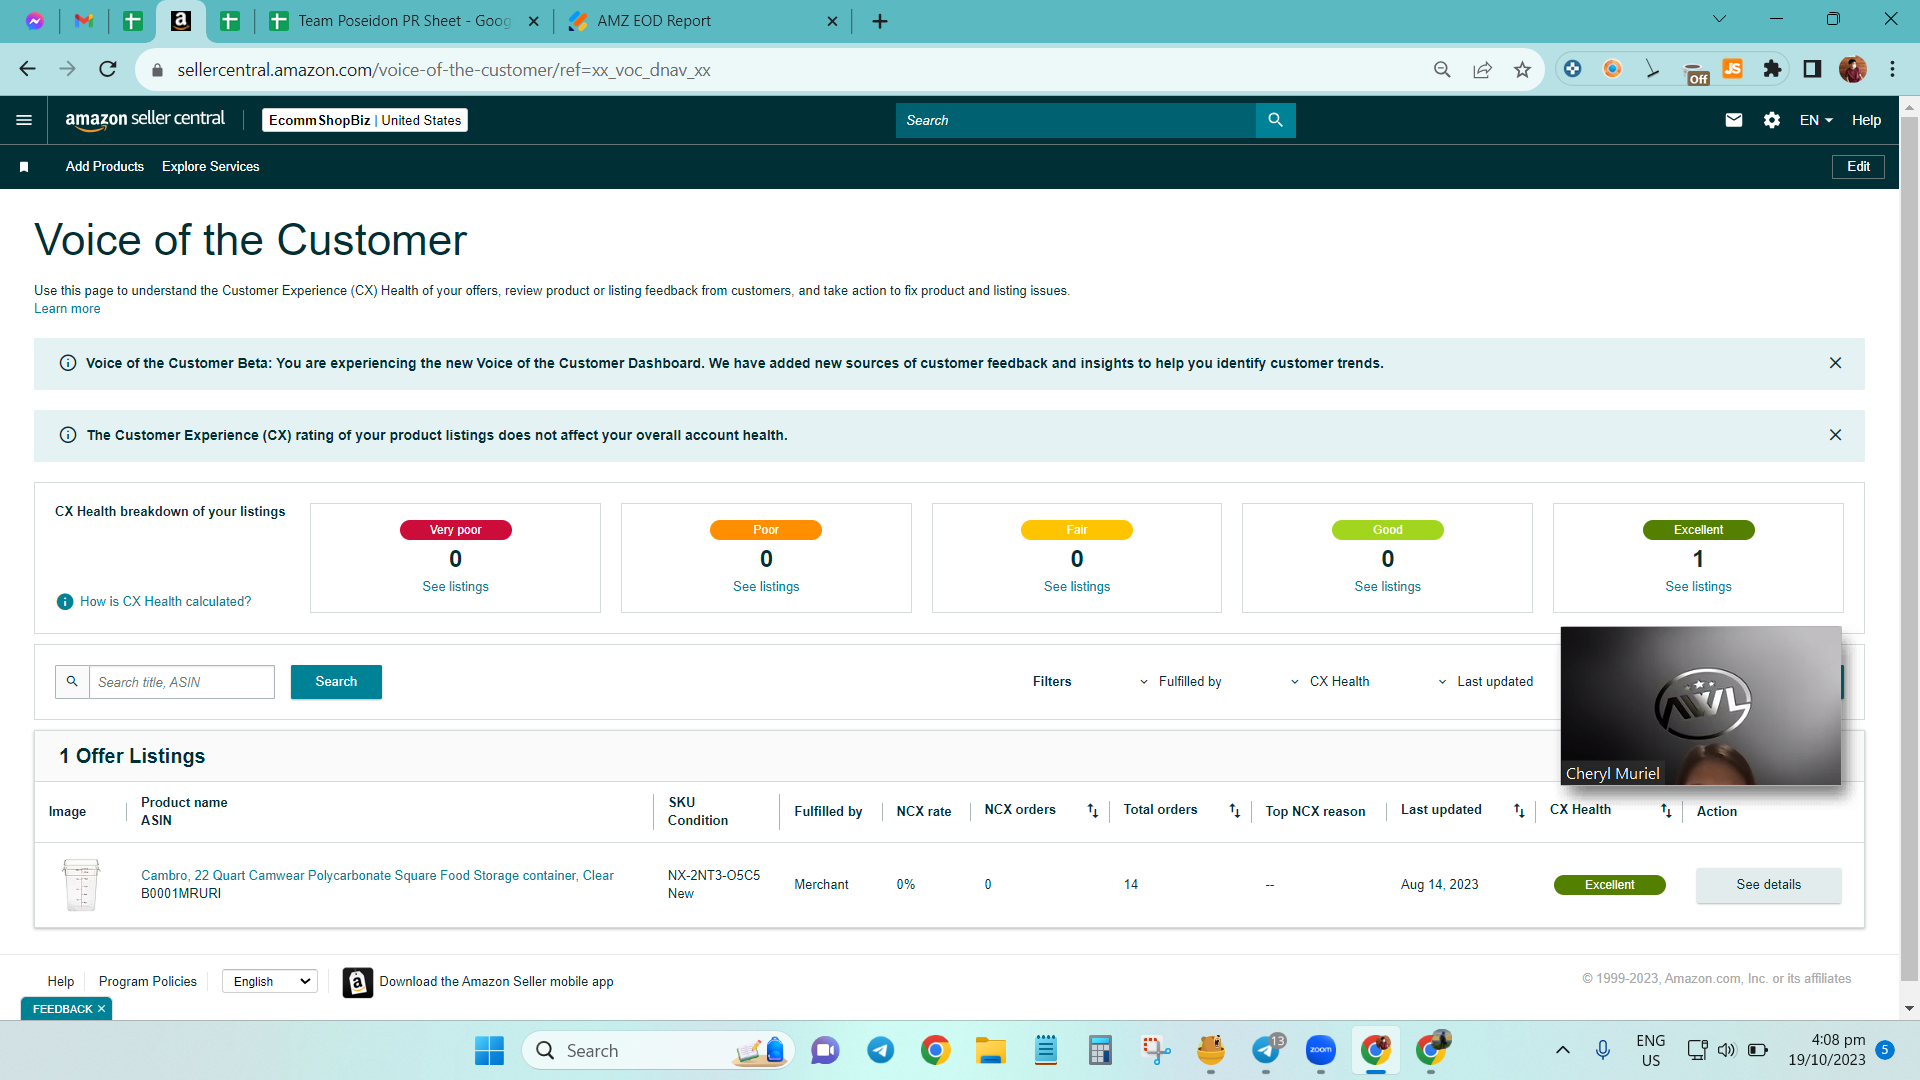The image size is (1920, 1080).
Task: Click Add Products in the navigation bar
Action: (x=105, y=167)
